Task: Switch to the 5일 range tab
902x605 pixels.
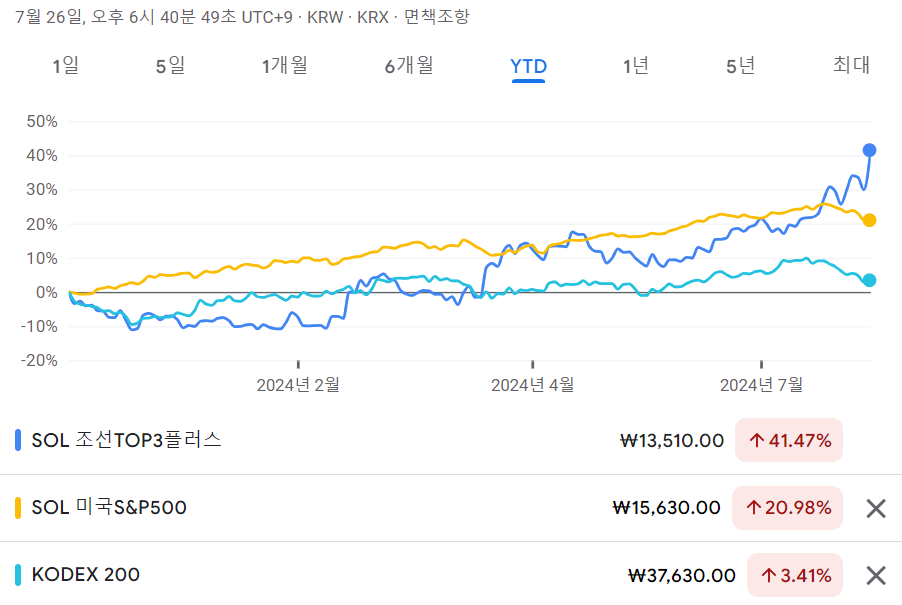Action: point(170,66)
